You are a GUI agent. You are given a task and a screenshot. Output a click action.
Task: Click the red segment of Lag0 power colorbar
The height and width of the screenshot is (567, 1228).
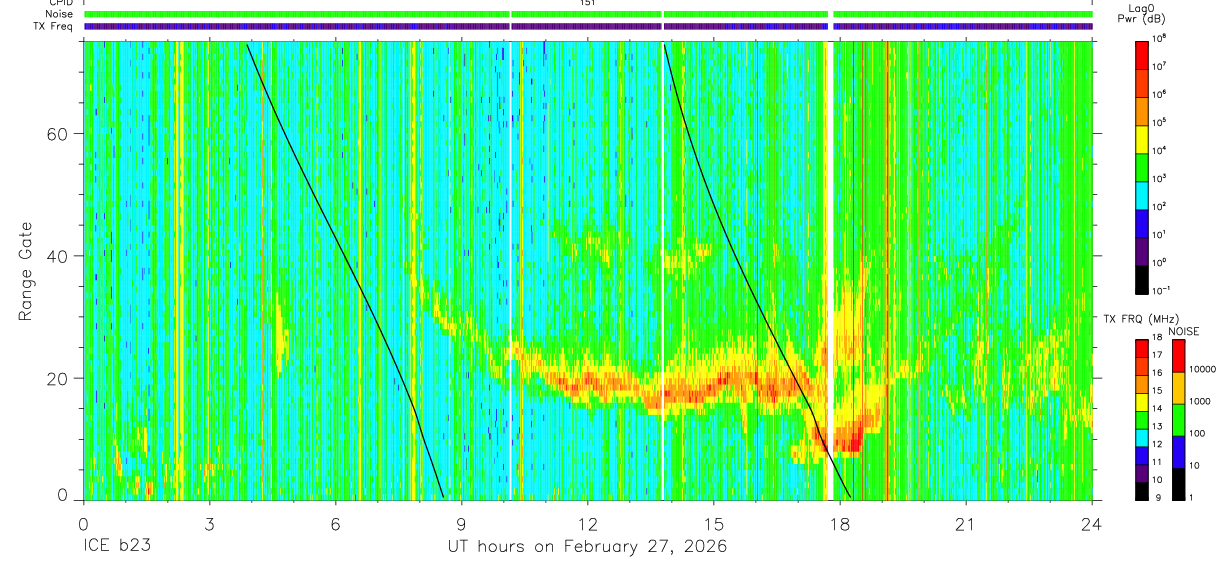click(1143, 53)
